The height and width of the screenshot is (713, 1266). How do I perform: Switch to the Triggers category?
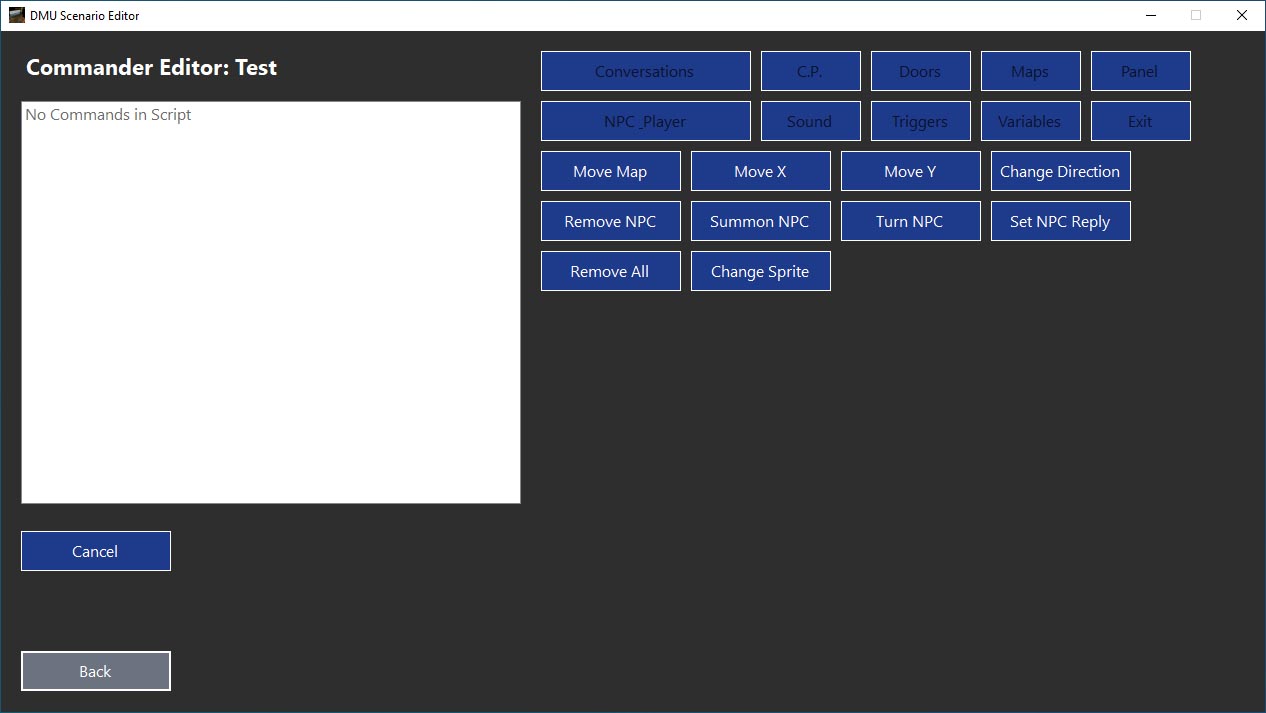point(920,121)
